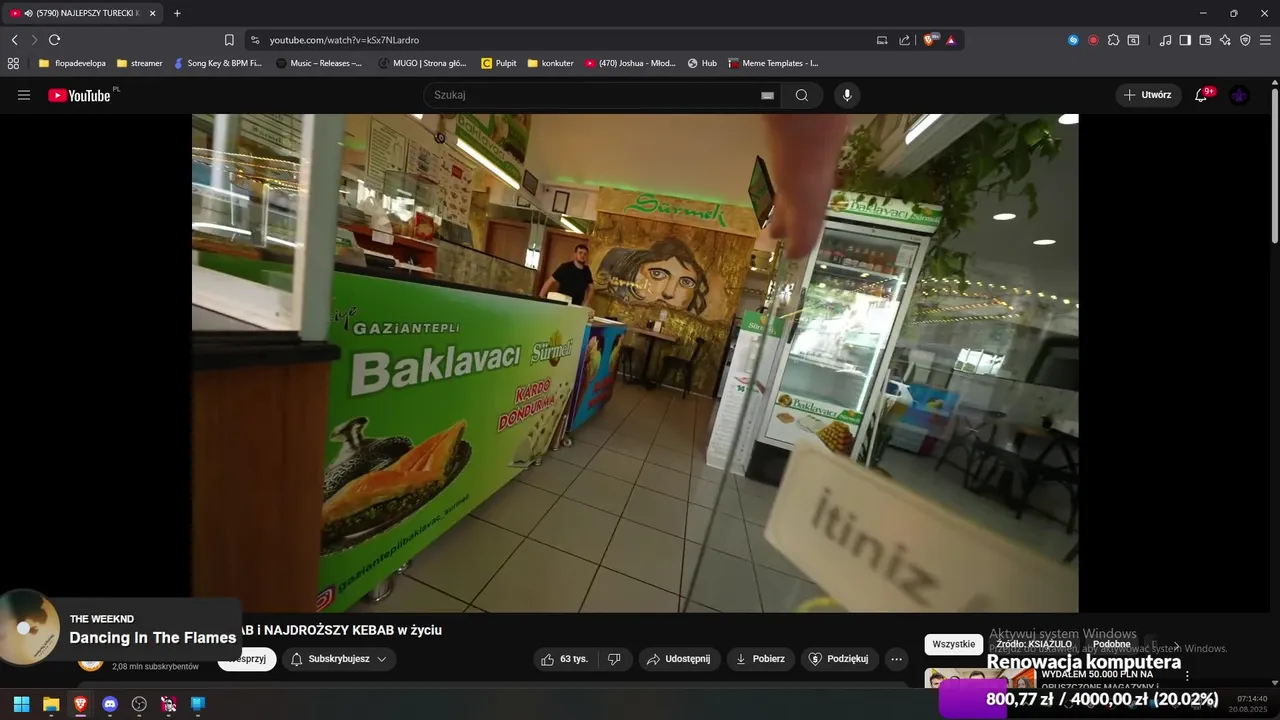This screenshot has width=1280, height=720.
Task: Click the Utwórz create button
Action: coord(1148,95)
